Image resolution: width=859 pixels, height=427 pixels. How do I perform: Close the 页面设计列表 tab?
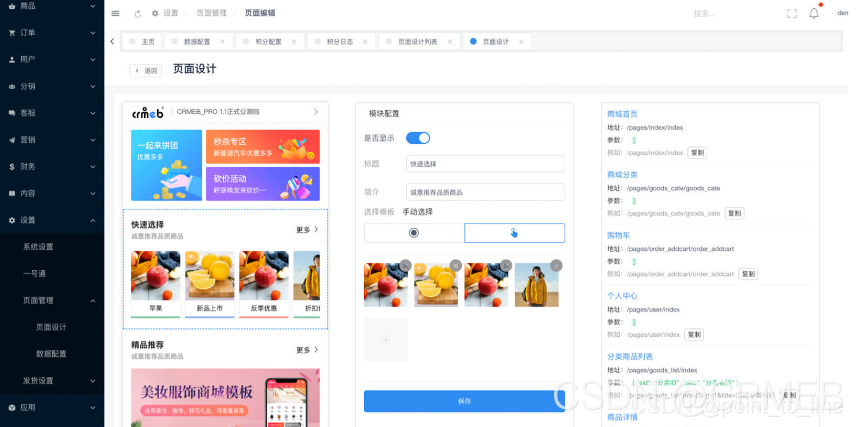coord(450,42)
